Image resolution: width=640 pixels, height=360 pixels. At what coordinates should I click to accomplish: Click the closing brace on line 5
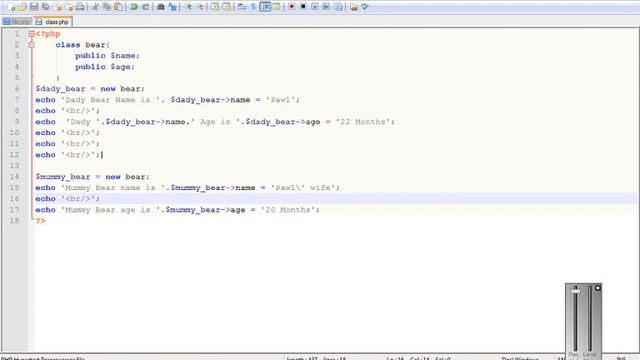[58, 78]
